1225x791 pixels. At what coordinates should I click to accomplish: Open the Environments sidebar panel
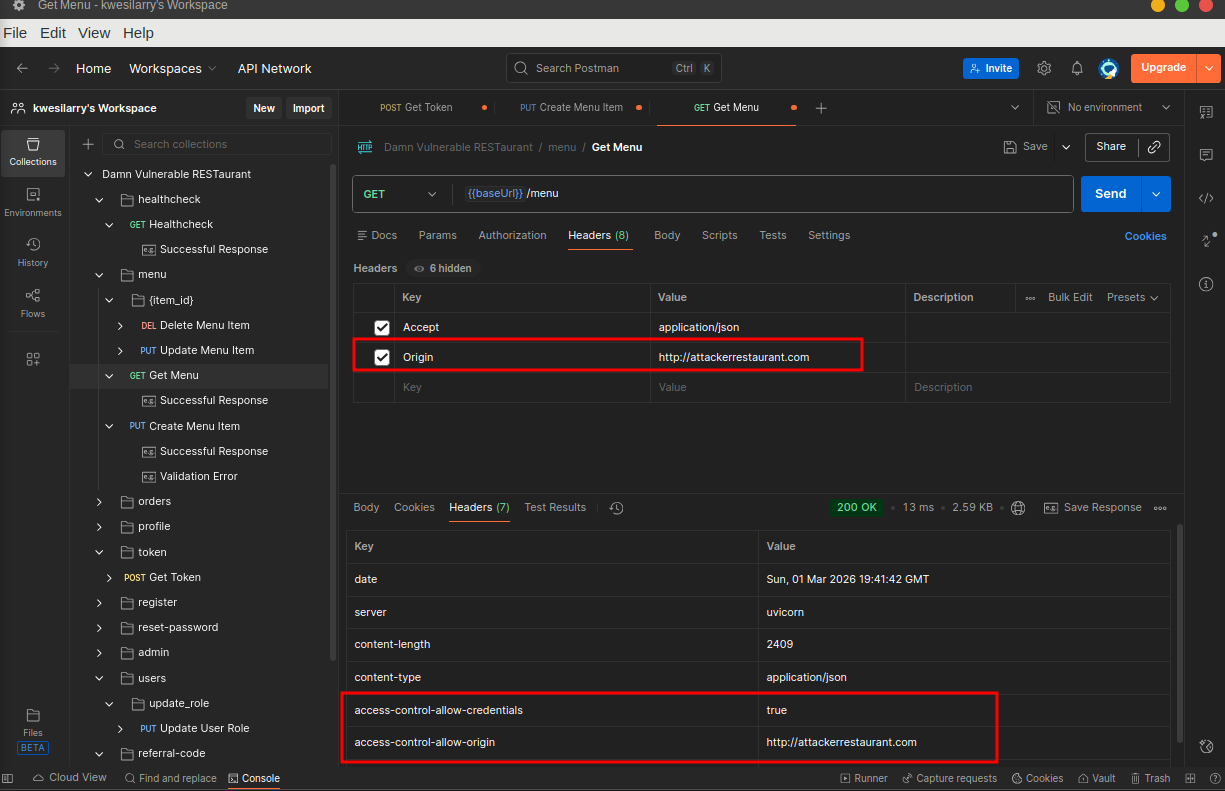33,201
